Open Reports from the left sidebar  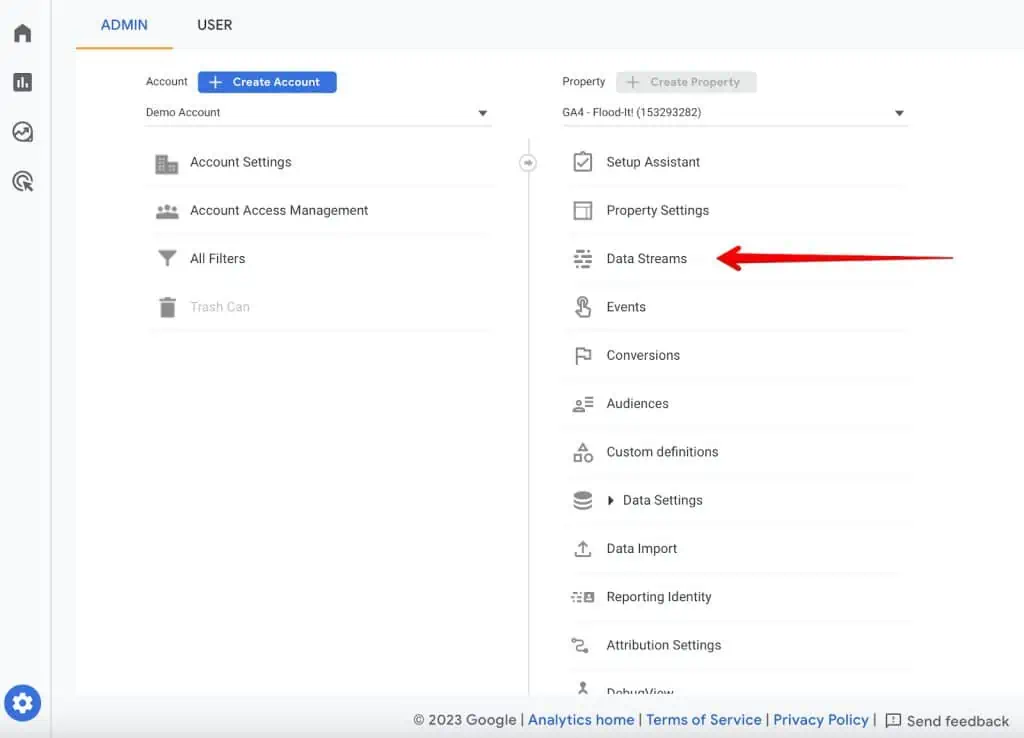[23, 82]
